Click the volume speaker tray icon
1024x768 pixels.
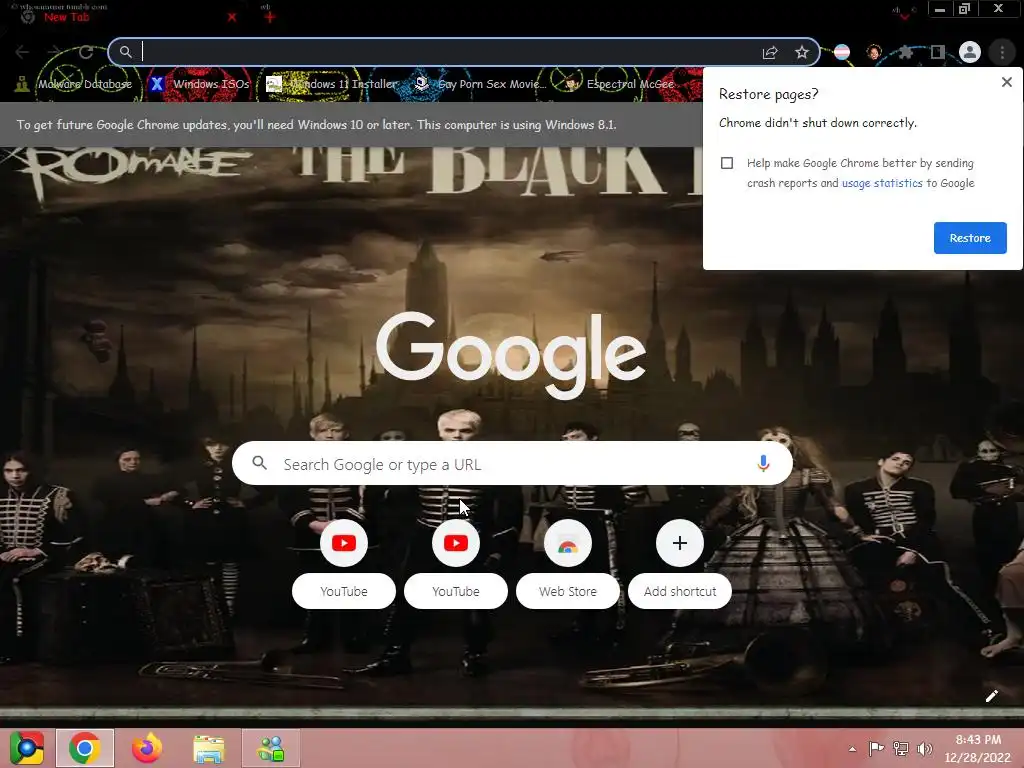[x=925, y=748]
